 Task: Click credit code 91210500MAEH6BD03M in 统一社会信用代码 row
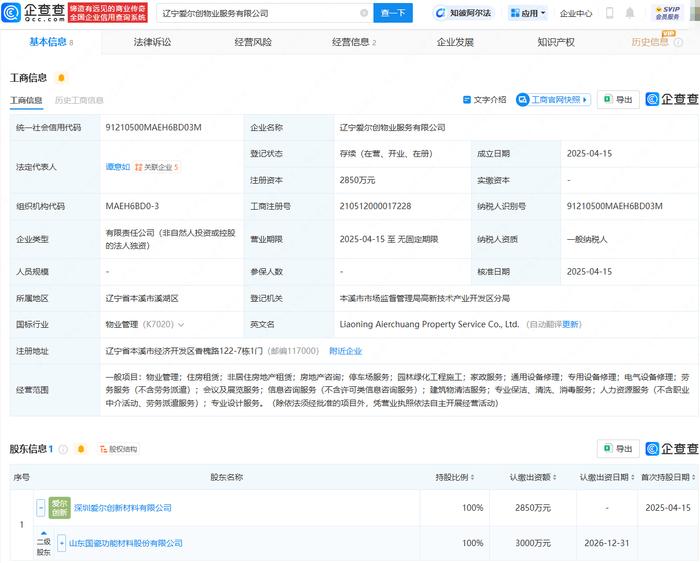tap(154, 127)
